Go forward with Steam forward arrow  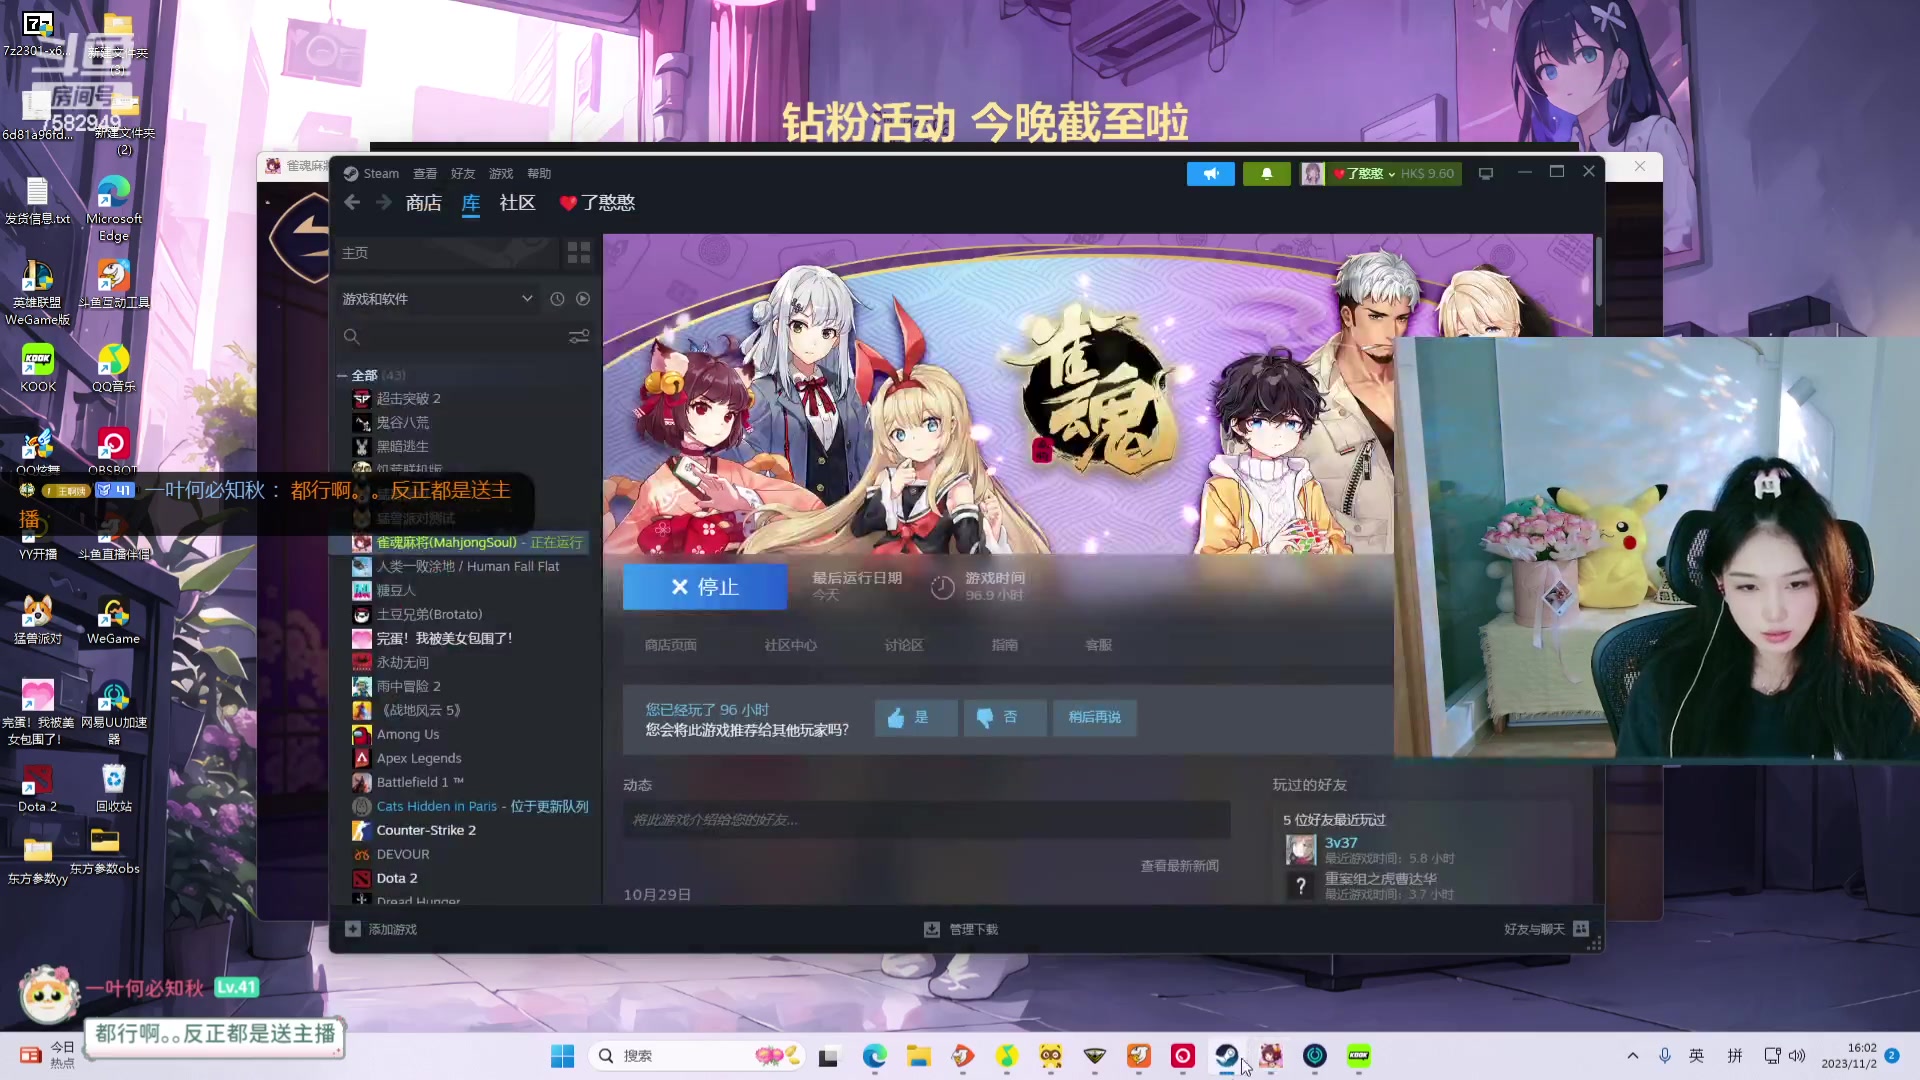pos(384,203)
